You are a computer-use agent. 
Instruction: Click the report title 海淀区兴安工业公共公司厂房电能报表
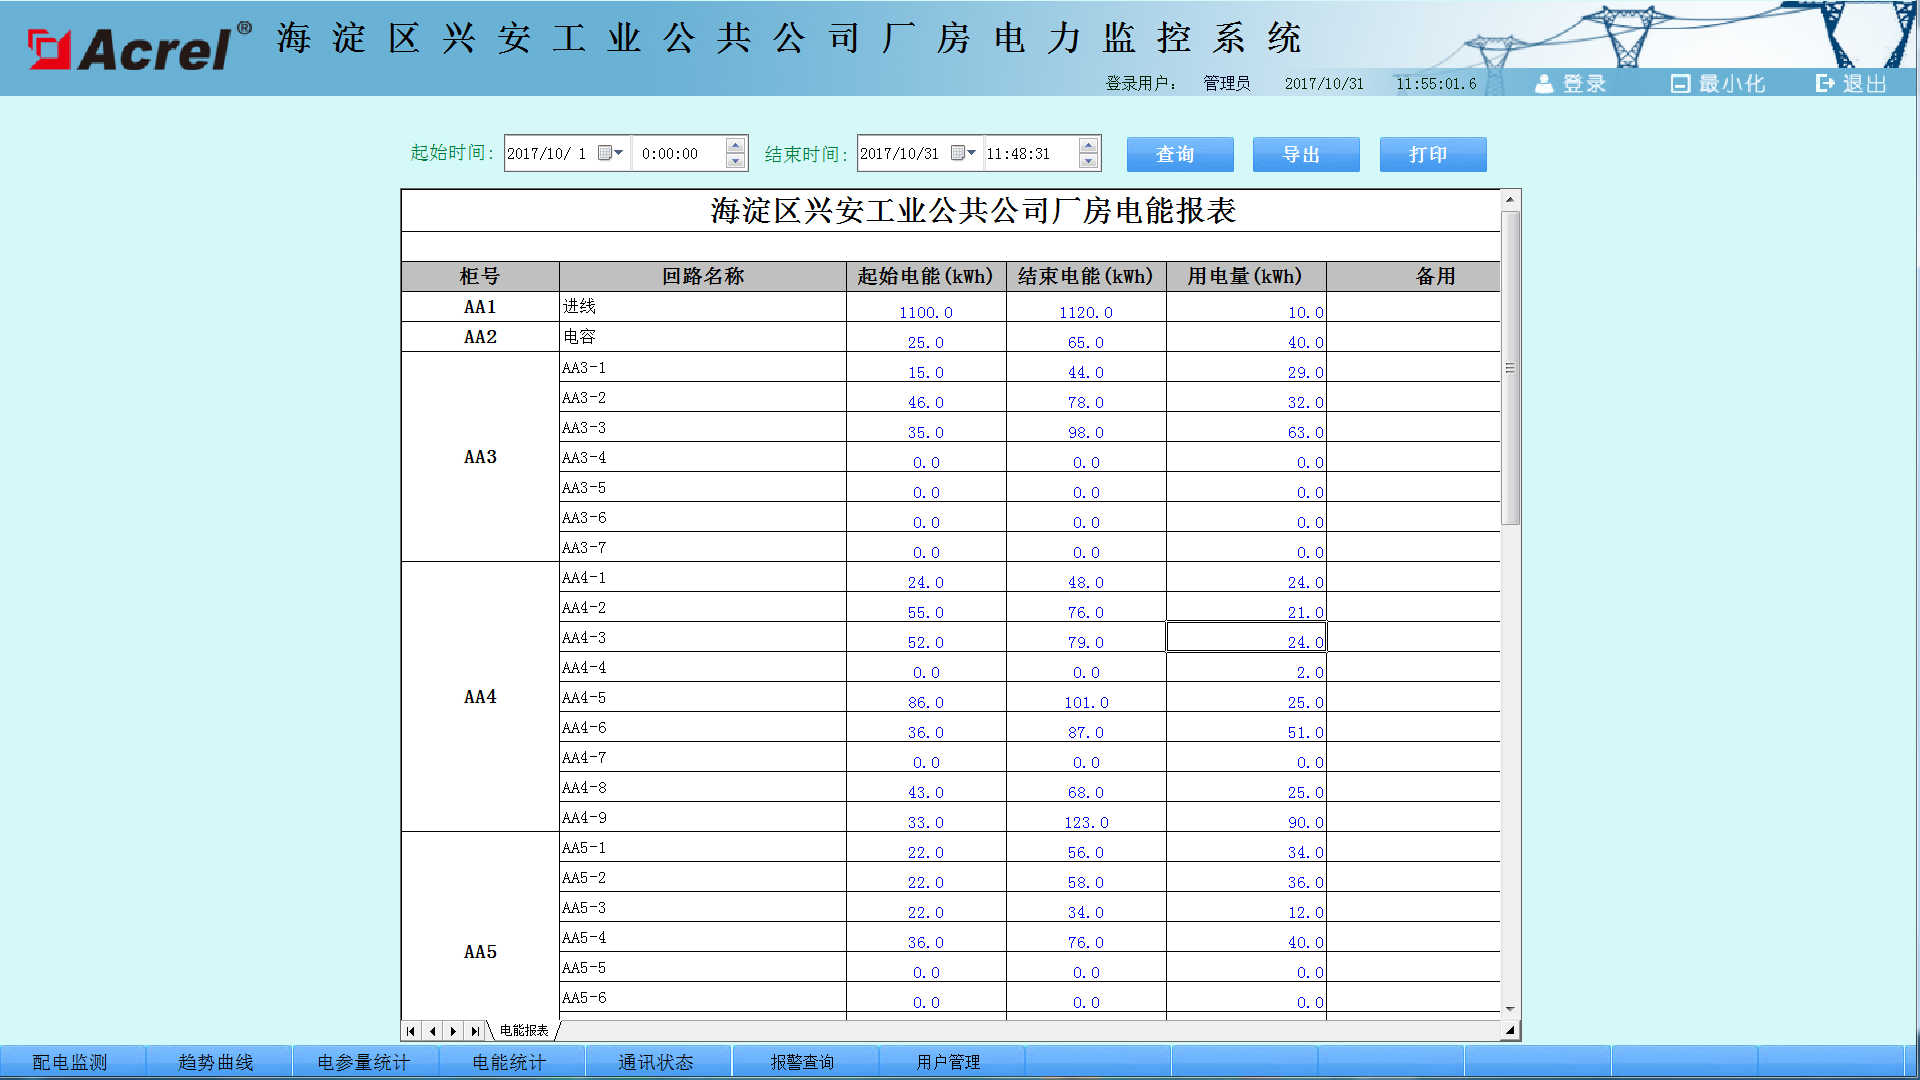pos(973,211)
